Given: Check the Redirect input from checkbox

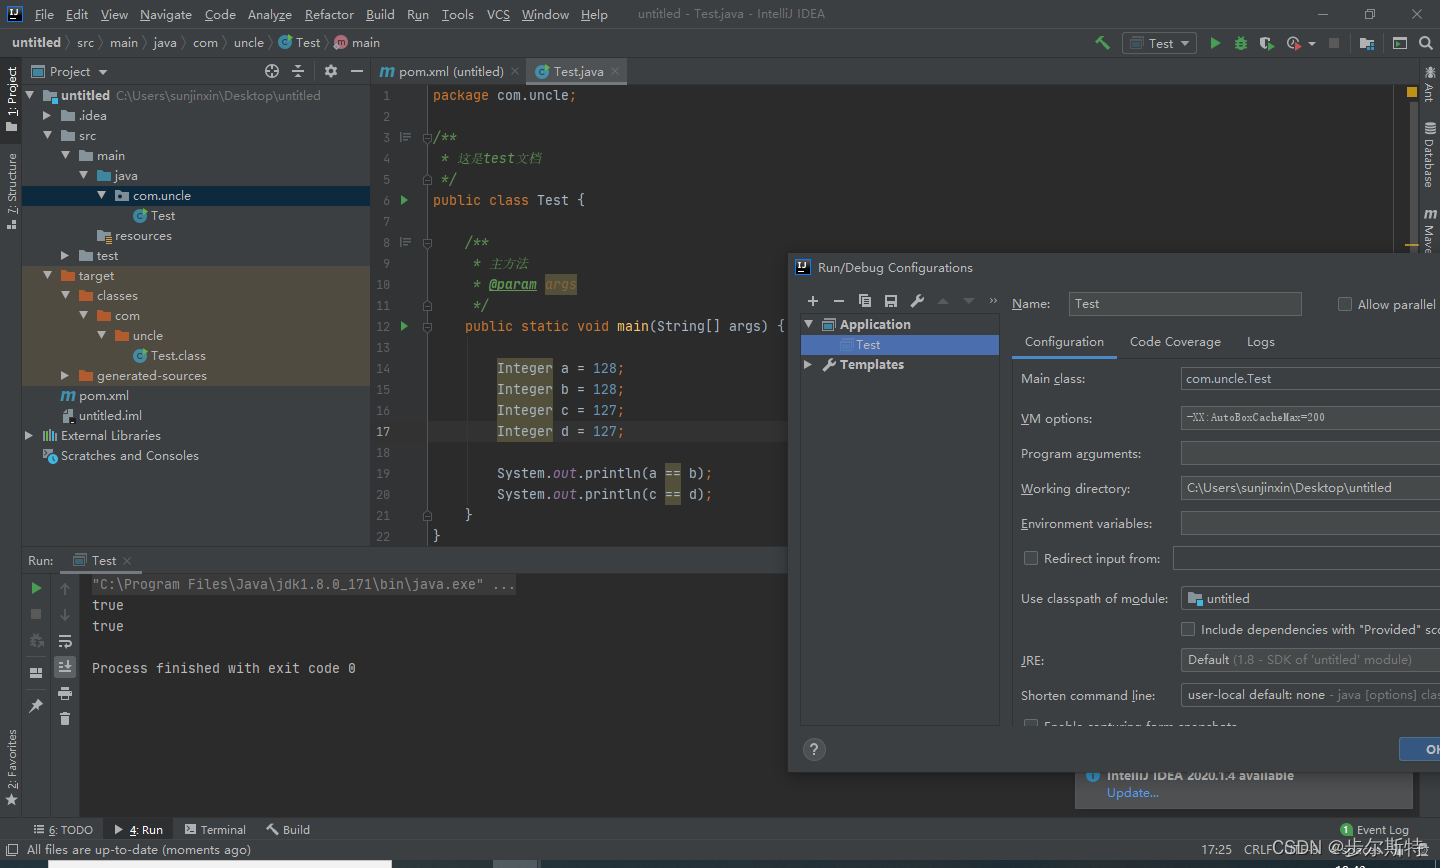Looking at the screenshot, I should coord(1031,558).
